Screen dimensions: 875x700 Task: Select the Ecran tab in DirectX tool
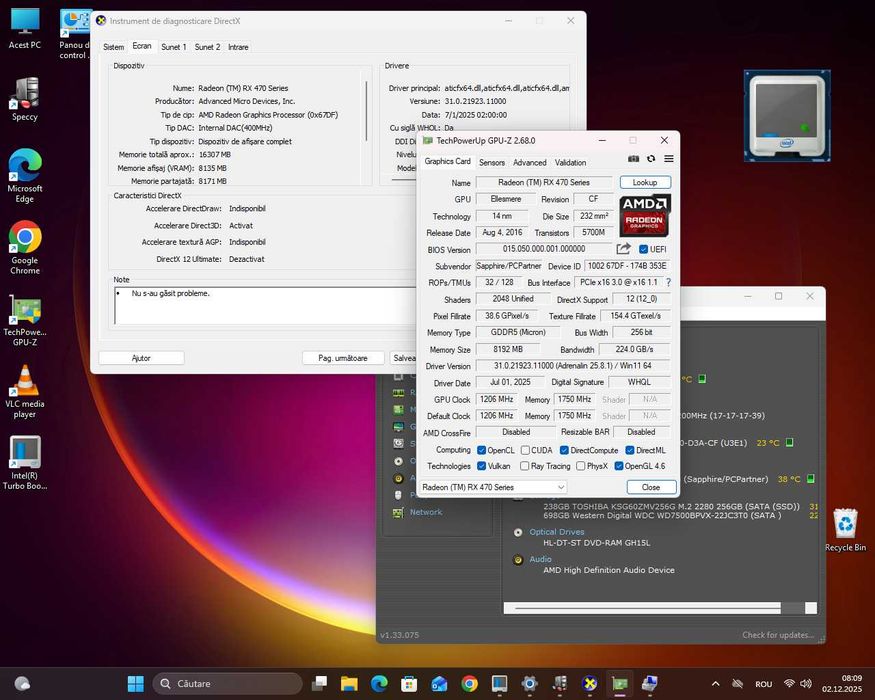pos(142,46)
